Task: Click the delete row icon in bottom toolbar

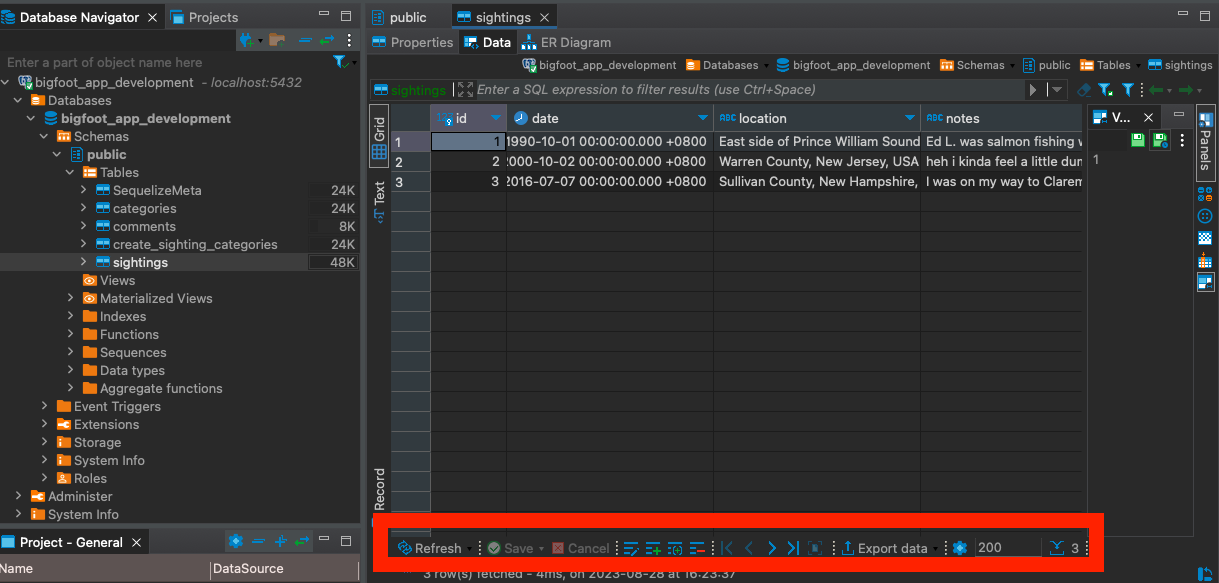Action: 697,548
